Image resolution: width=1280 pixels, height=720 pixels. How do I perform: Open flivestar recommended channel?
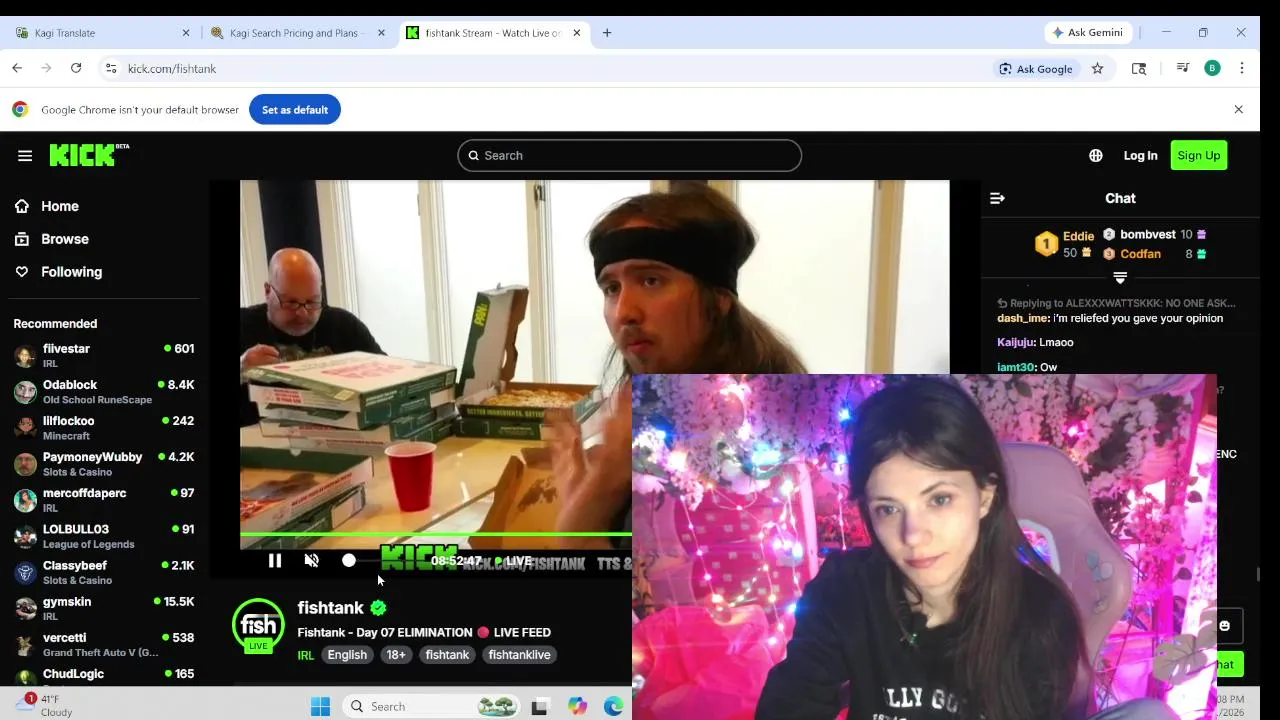pyautogui.click(x=103, y=355)
